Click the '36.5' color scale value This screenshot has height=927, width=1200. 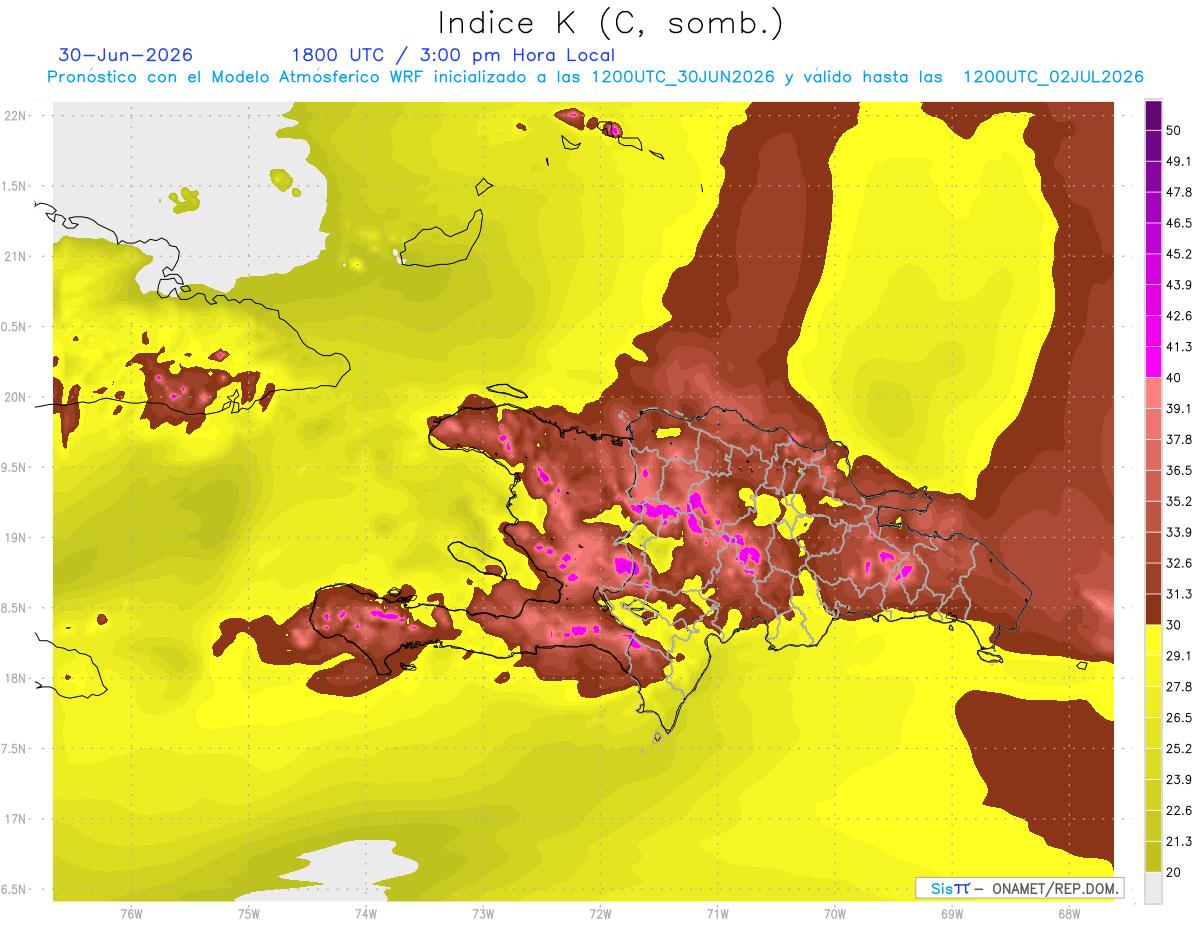point(1179,470)
